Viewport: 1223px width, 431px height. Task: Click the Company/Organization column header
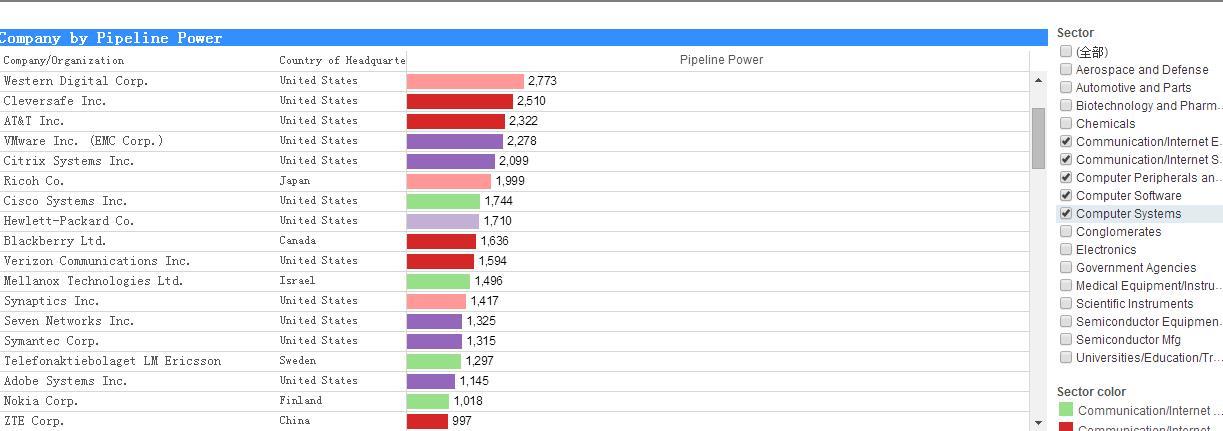(x=64, y=61)
